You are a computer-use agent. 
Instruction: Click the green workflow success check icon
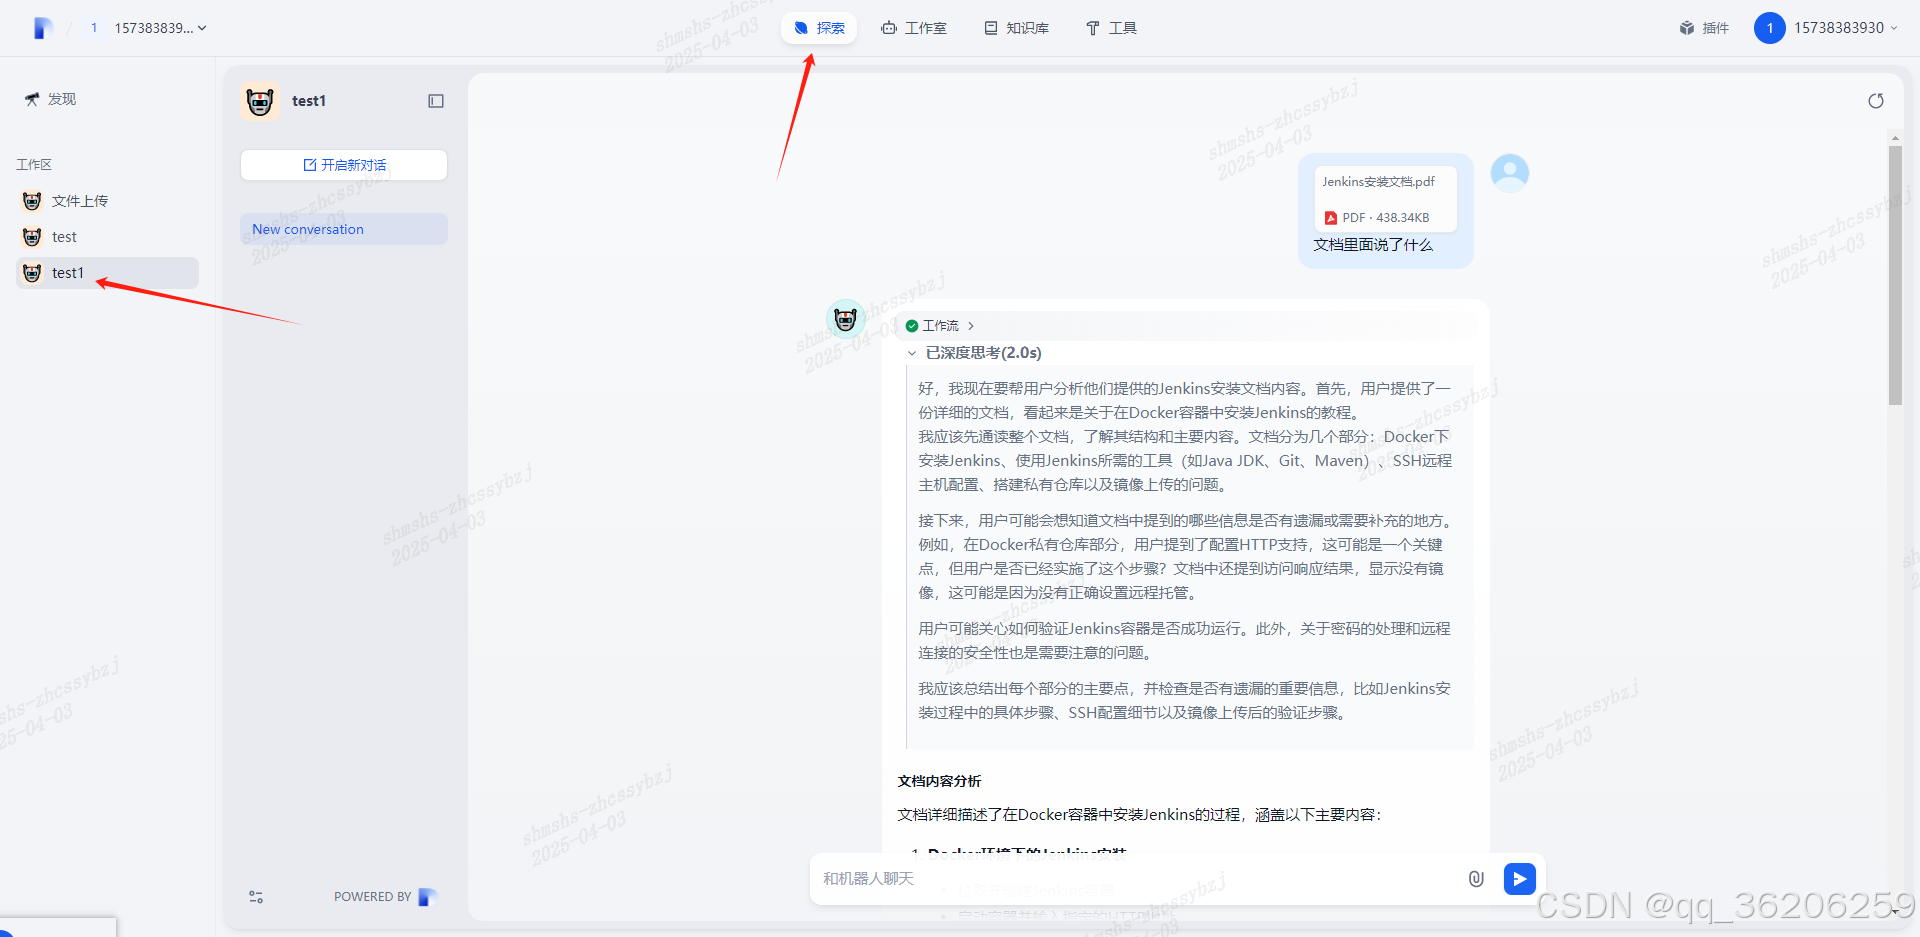(912, 326)
